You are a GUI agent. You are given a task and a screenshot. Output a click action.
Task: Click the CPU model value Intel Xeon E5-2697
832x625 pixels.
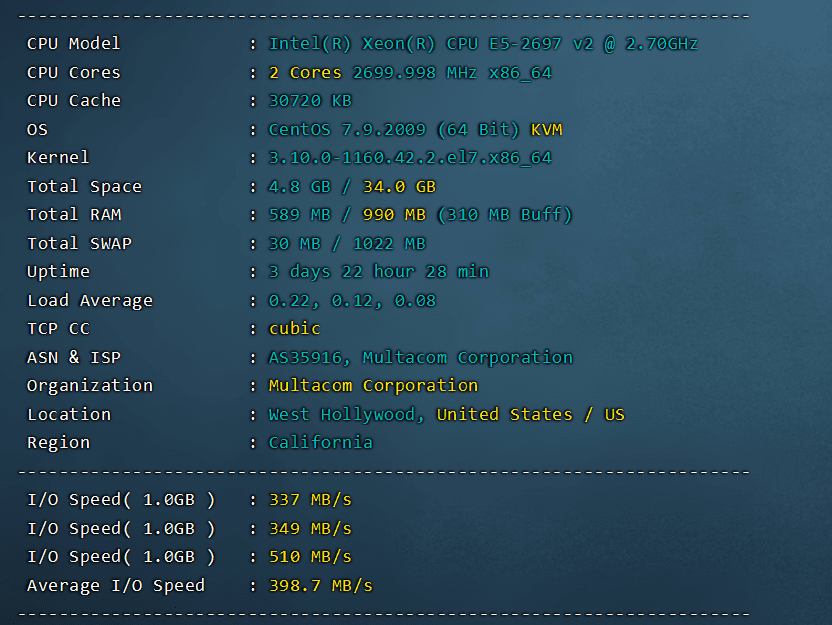click(483, 44)
